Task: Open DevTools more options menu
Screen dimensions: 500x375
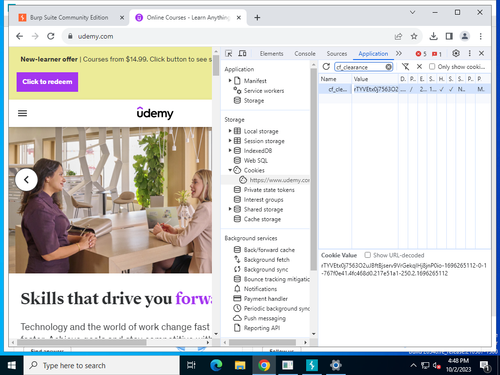Action: pyautogui.click(x=469, y=53)
